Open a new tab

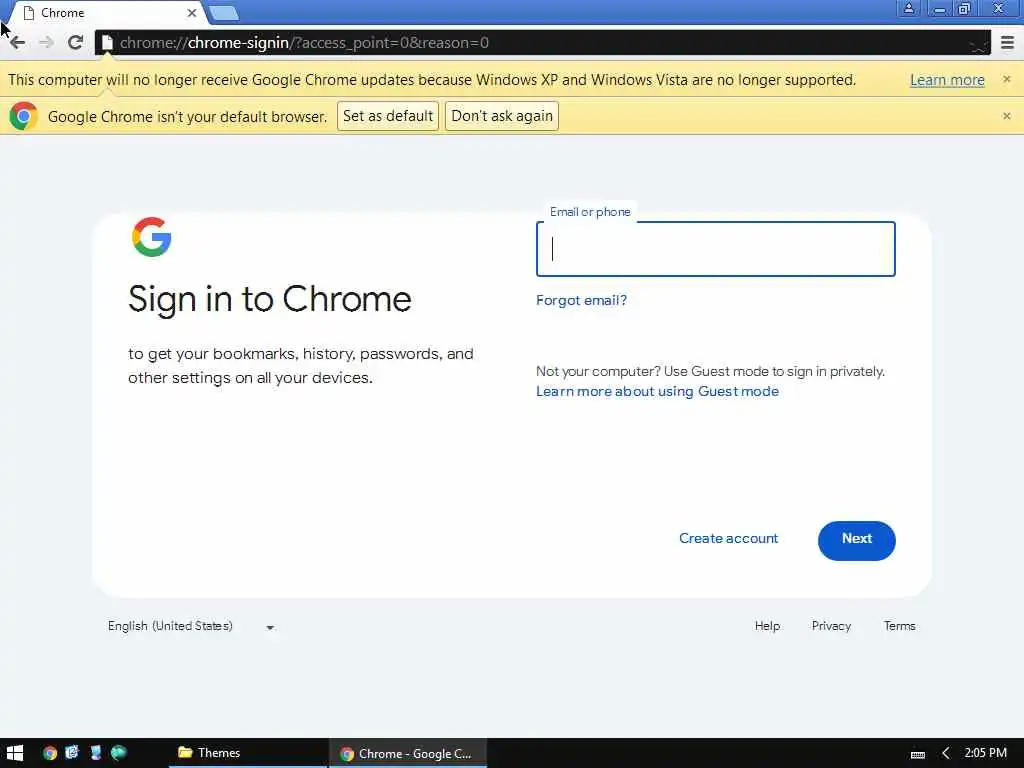(224, 13)
